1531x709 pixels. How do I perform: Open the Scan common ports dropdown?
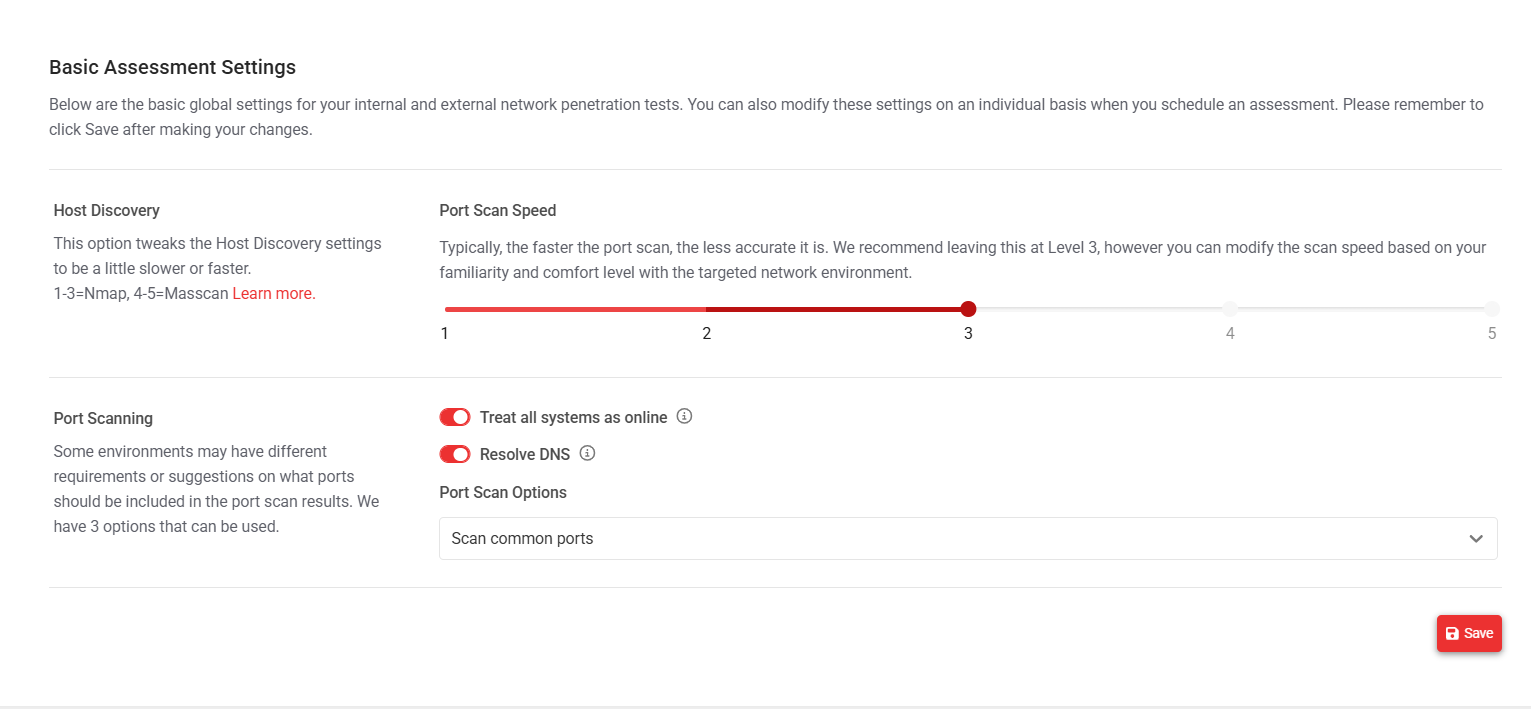(967, 539)
